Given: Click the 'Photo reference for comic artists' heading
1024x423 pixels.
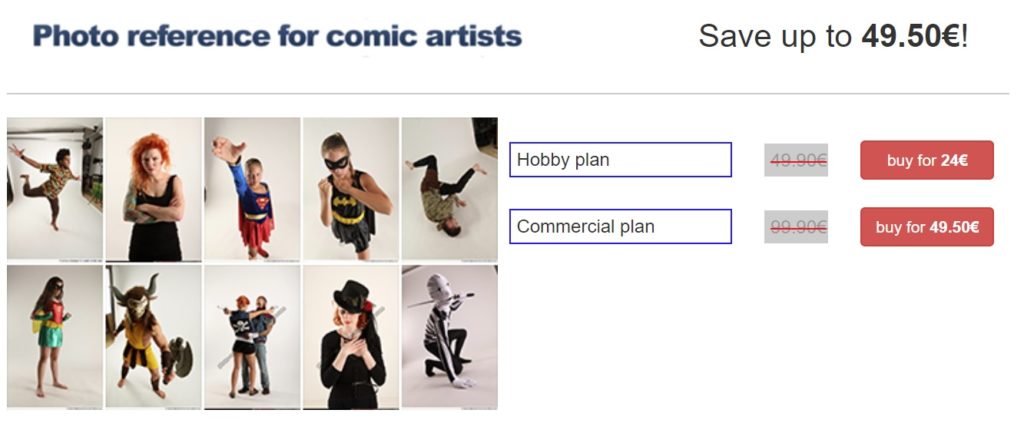Looking at the screenshot, I should [x=278, y=36].
